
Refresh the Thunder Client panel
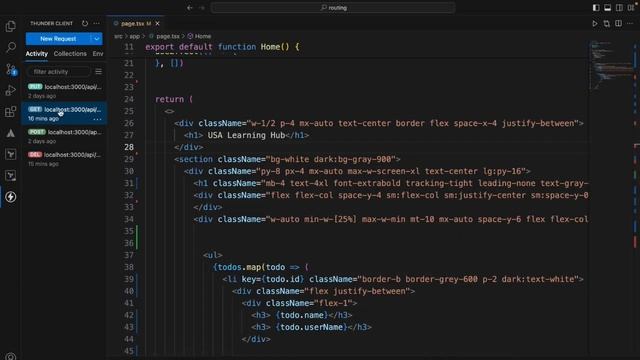(x=84, y=23)
